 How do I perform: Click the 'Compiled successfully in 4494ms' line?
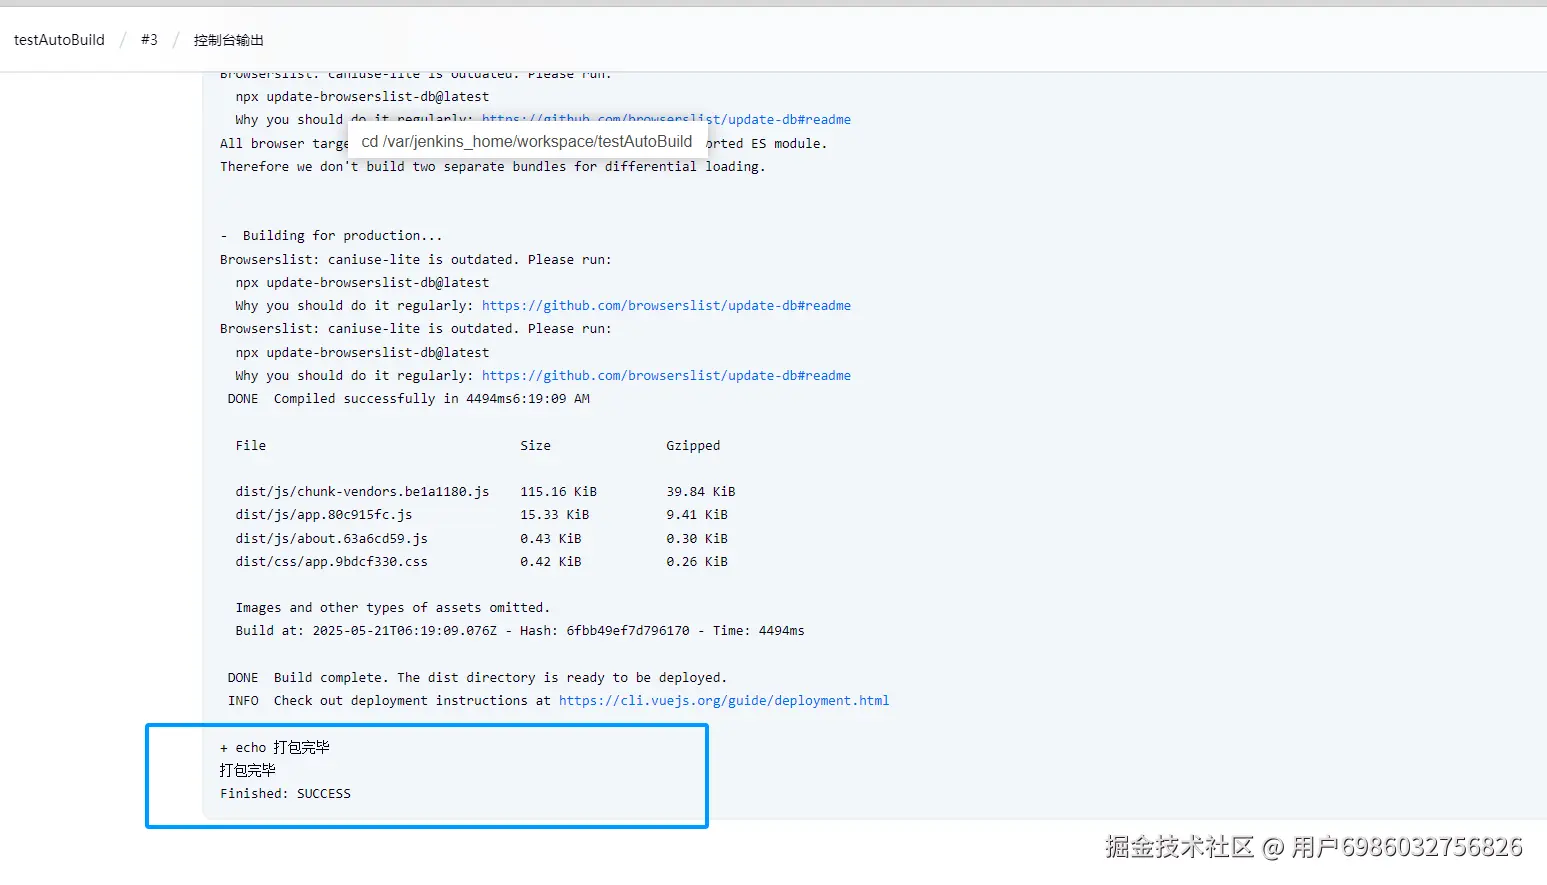[408, 399]
